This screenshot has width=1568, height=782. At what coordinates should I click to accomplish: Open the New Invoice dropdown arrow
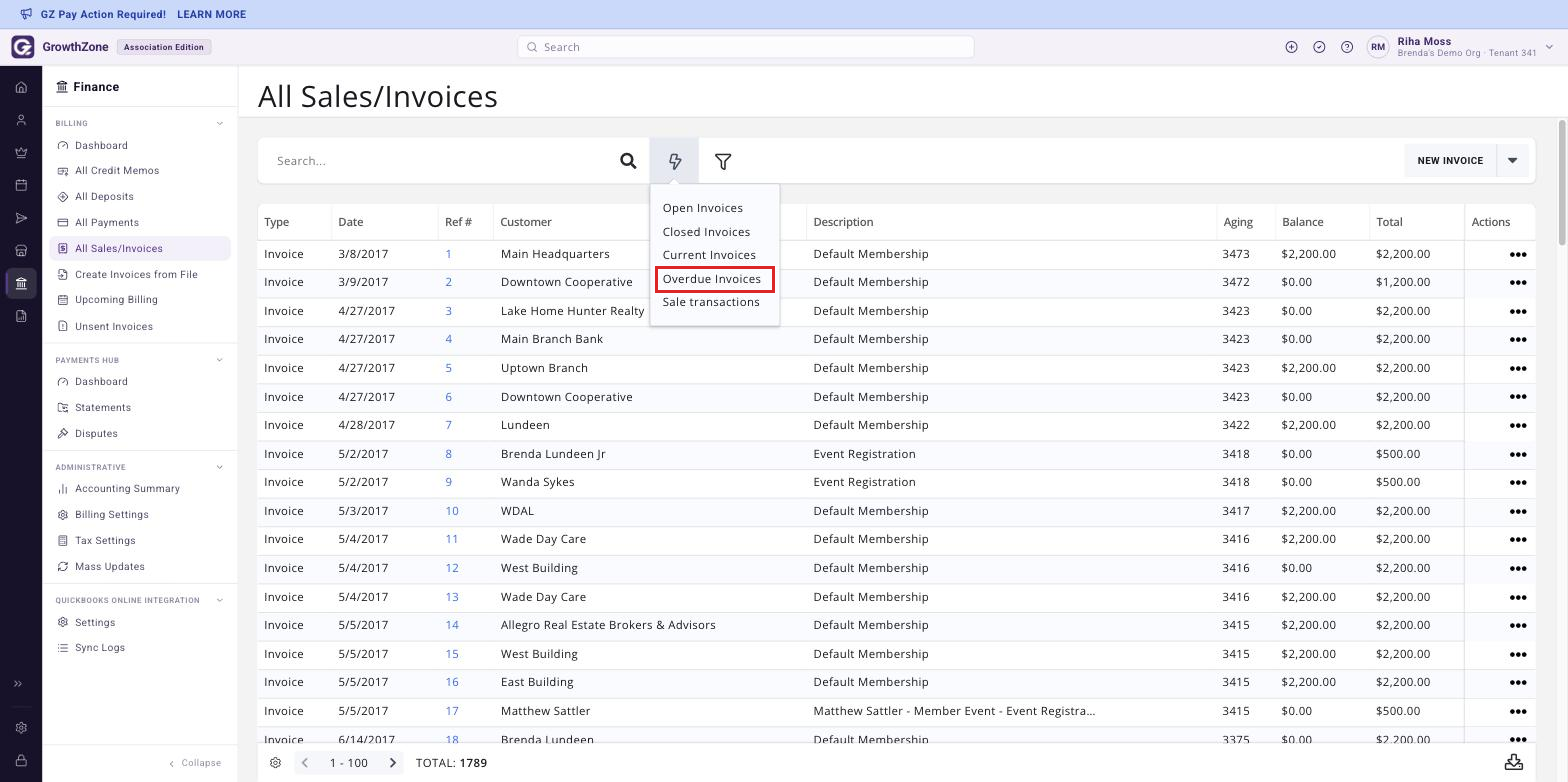1512,161
